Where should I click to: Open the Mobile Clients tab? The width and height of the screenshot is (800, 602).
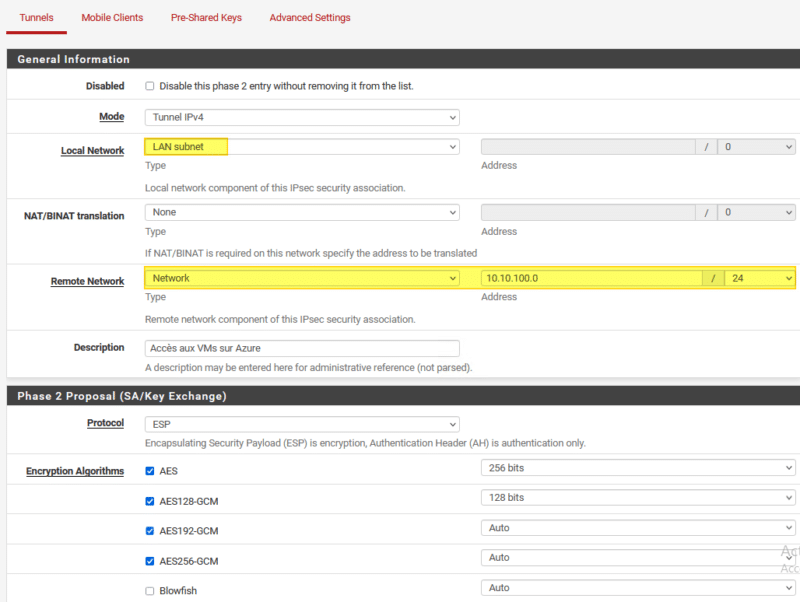[112, 18]
